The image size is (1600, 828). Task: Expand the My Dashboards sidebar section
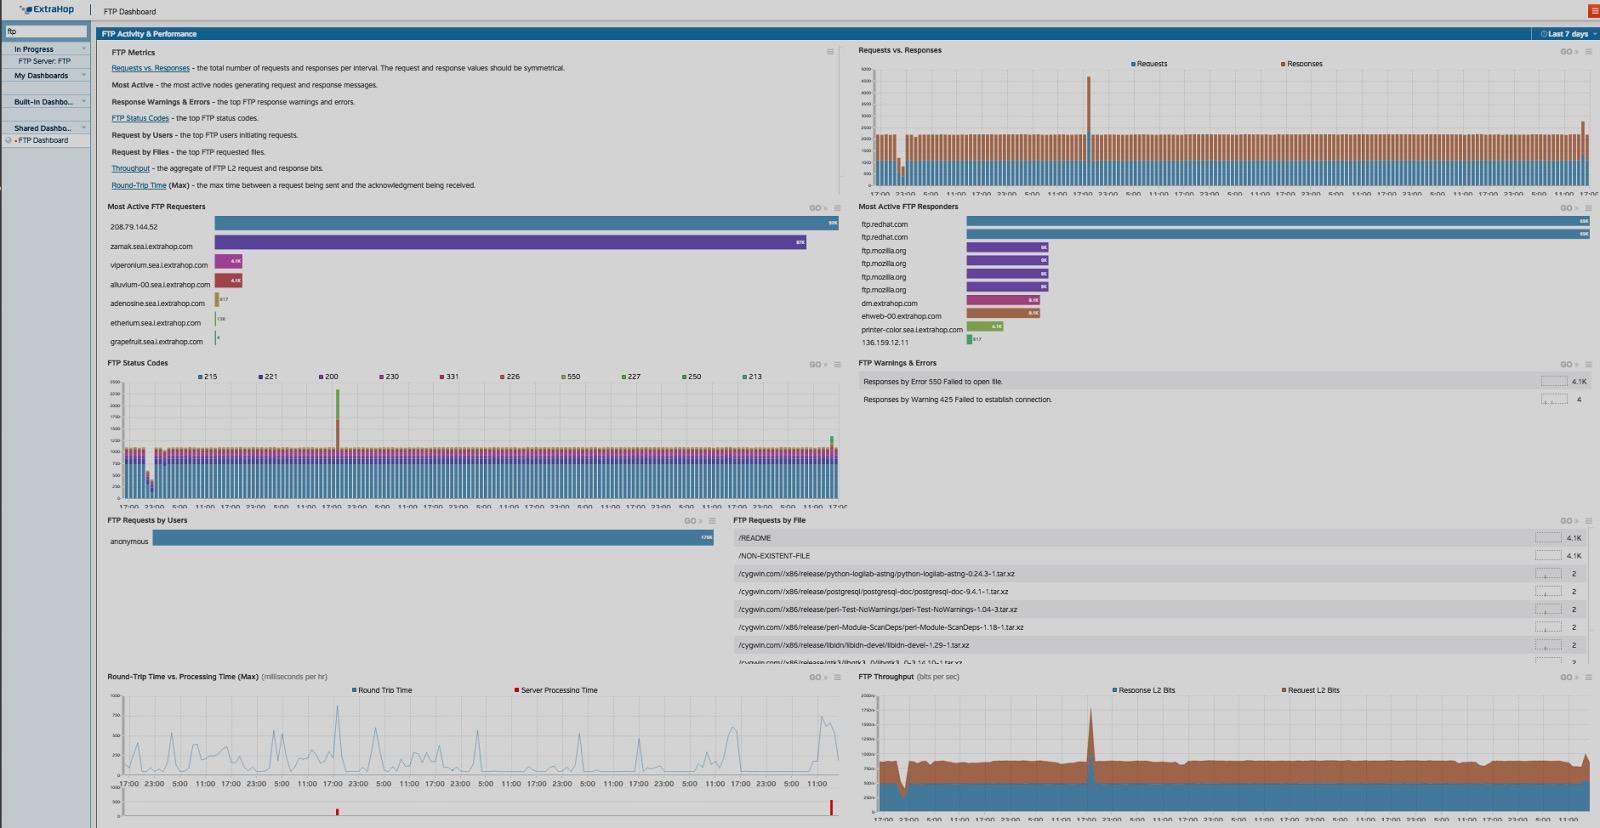(46, 75)
